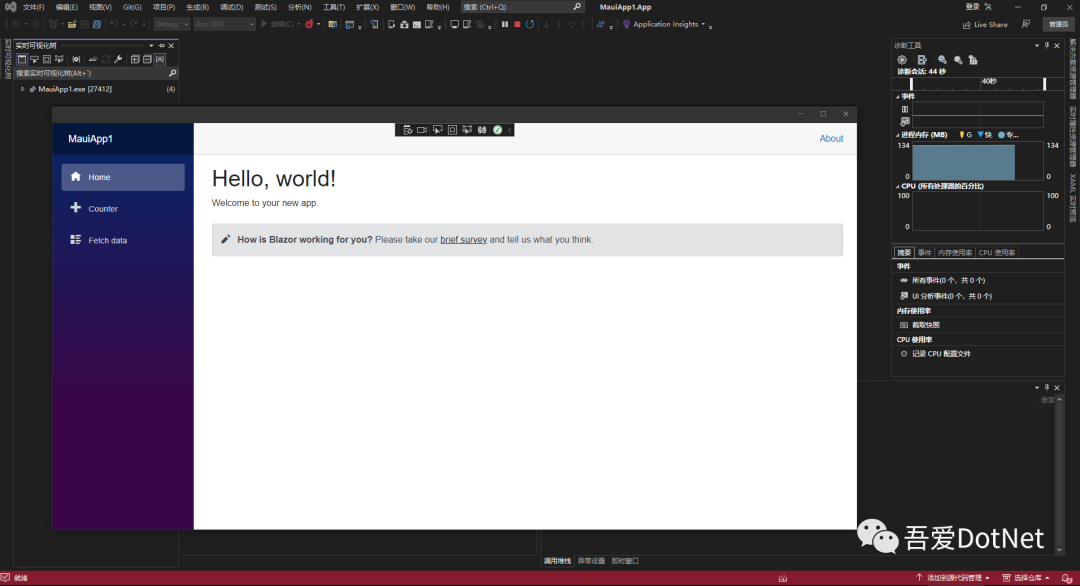Collapse the Events section in diagnostics

pyautogui.click(x=897, y=97)
